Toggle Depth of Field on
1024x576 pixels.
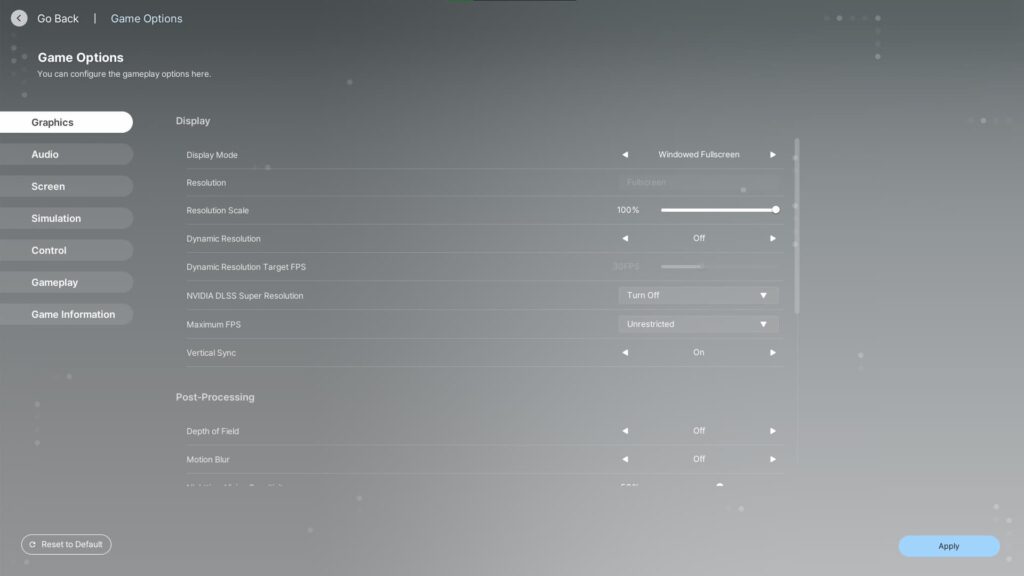pos(772,430)
